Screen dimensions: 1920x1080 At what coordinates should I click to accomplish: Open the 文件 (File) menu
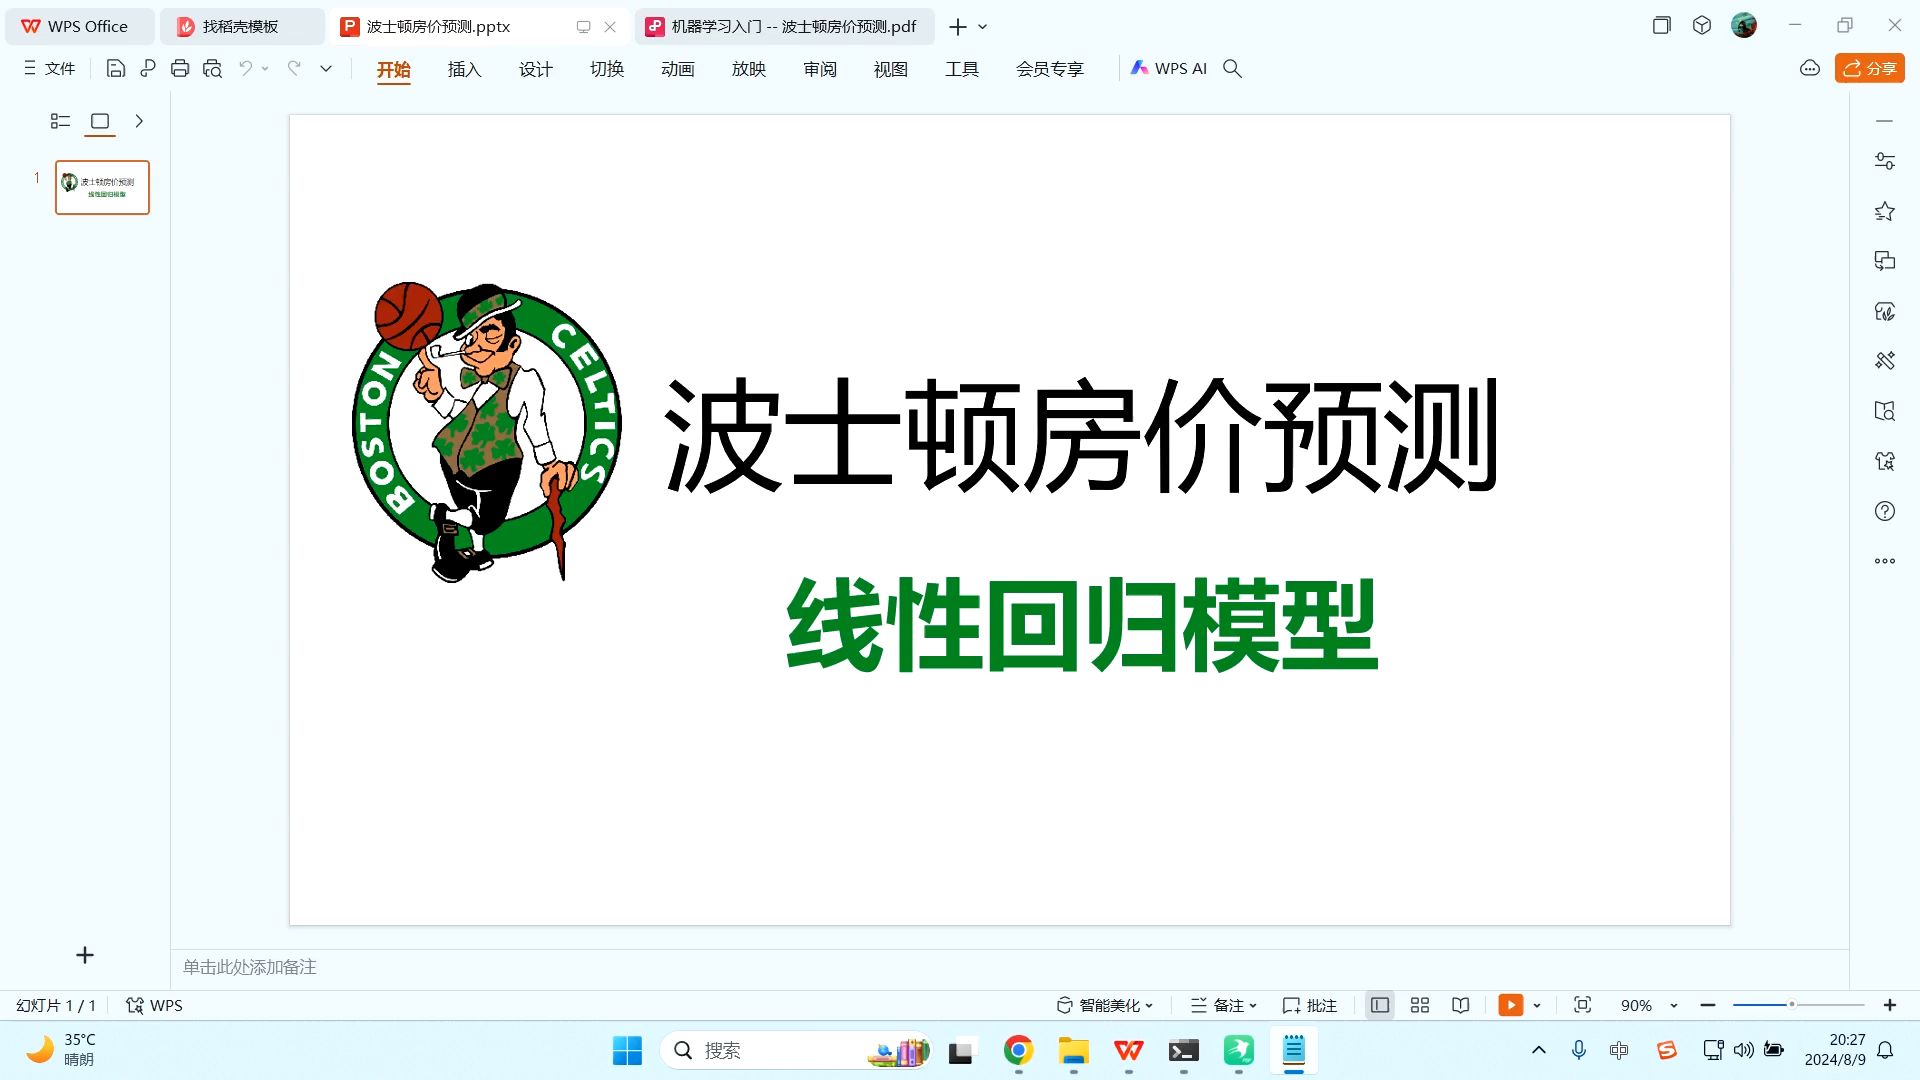[49, 69]
